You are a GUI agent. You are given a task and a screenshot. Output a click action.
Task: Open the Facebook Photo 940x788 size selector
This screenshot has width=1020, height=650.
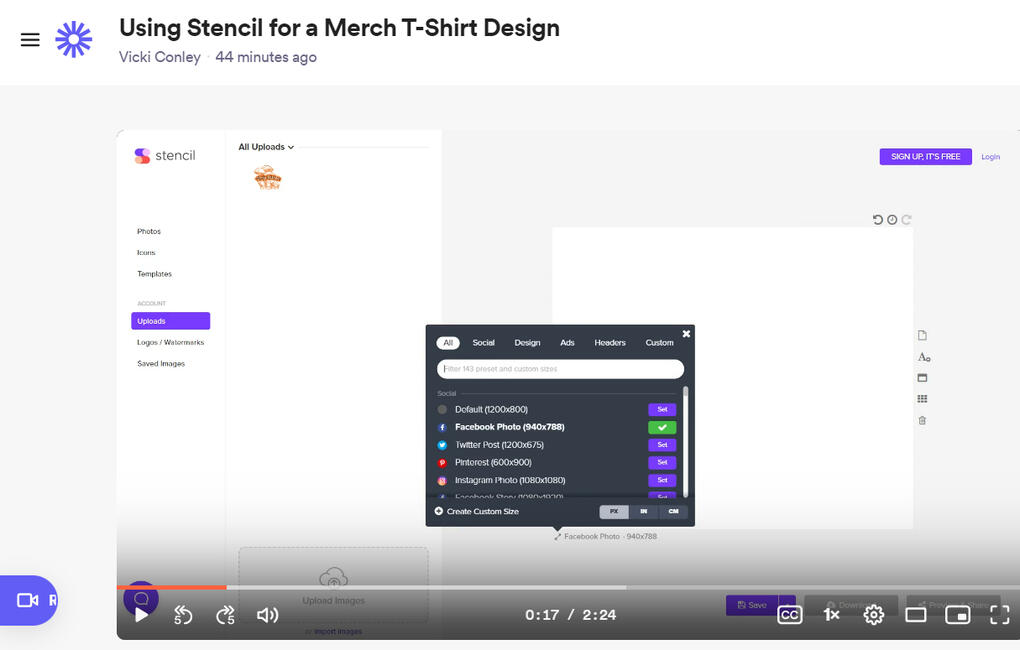tap(605, 537)
